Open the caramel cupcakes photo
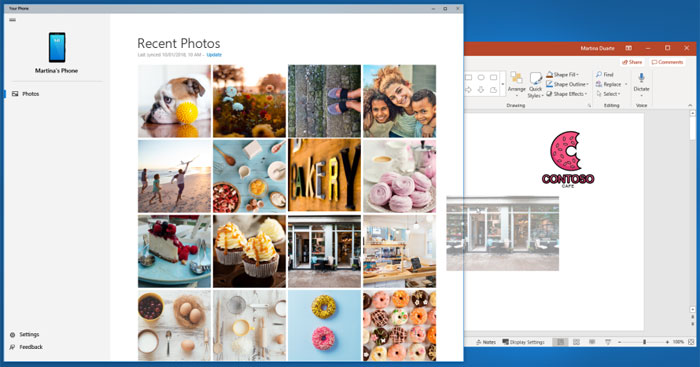Viewport: 700px width, 367px height. click(250, 251)
